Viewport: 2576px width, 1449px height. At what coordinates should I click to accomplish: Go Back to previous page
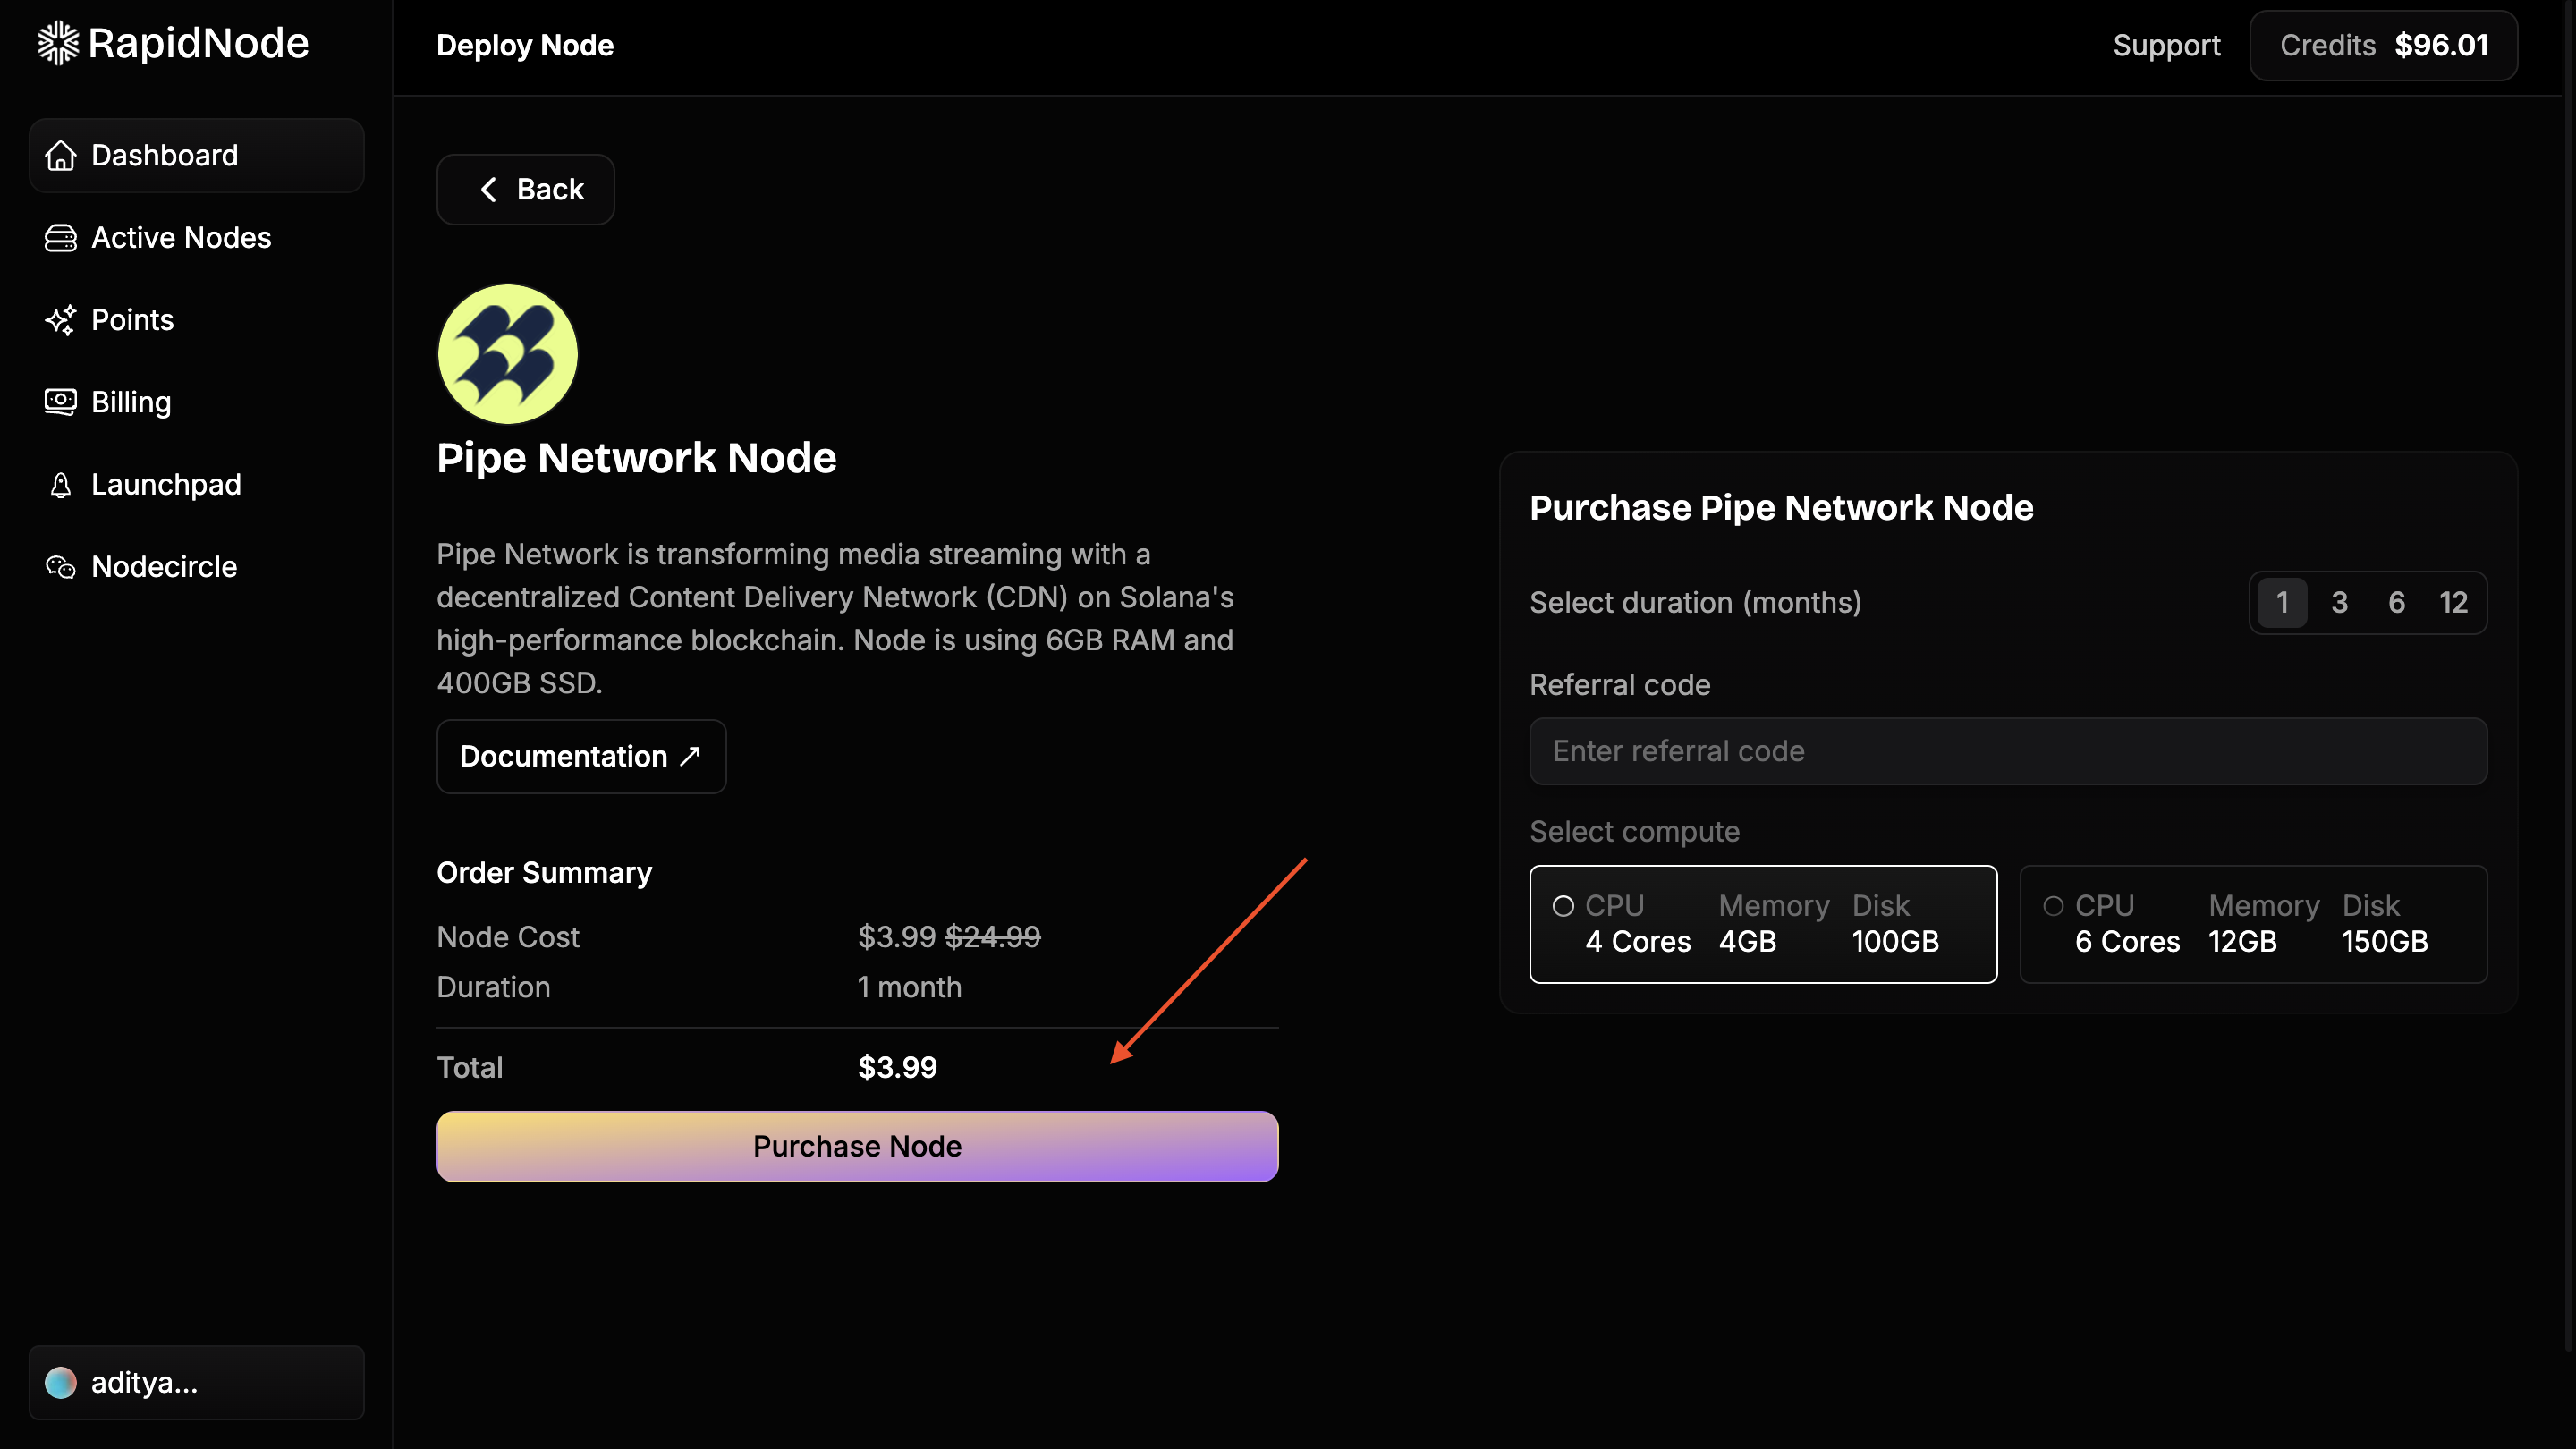coord(525,190)
